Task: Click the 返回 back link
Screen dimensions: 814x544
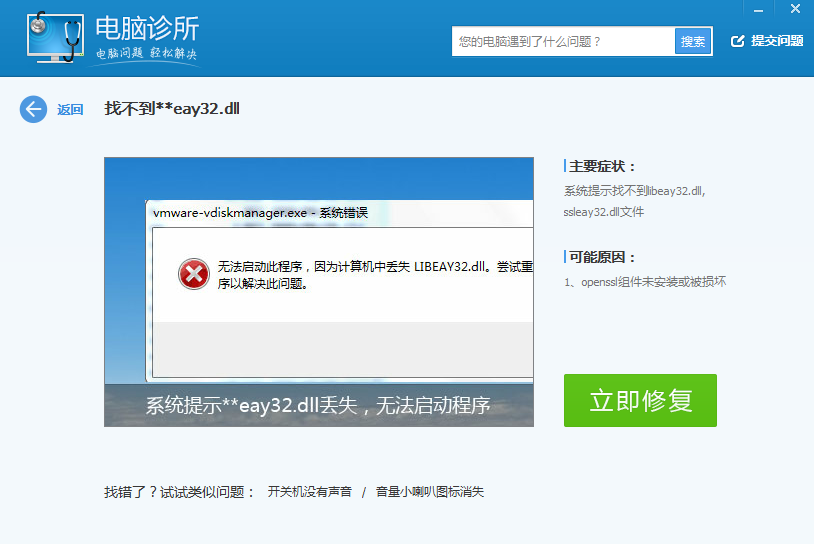Action: click(x=70, y=110)
